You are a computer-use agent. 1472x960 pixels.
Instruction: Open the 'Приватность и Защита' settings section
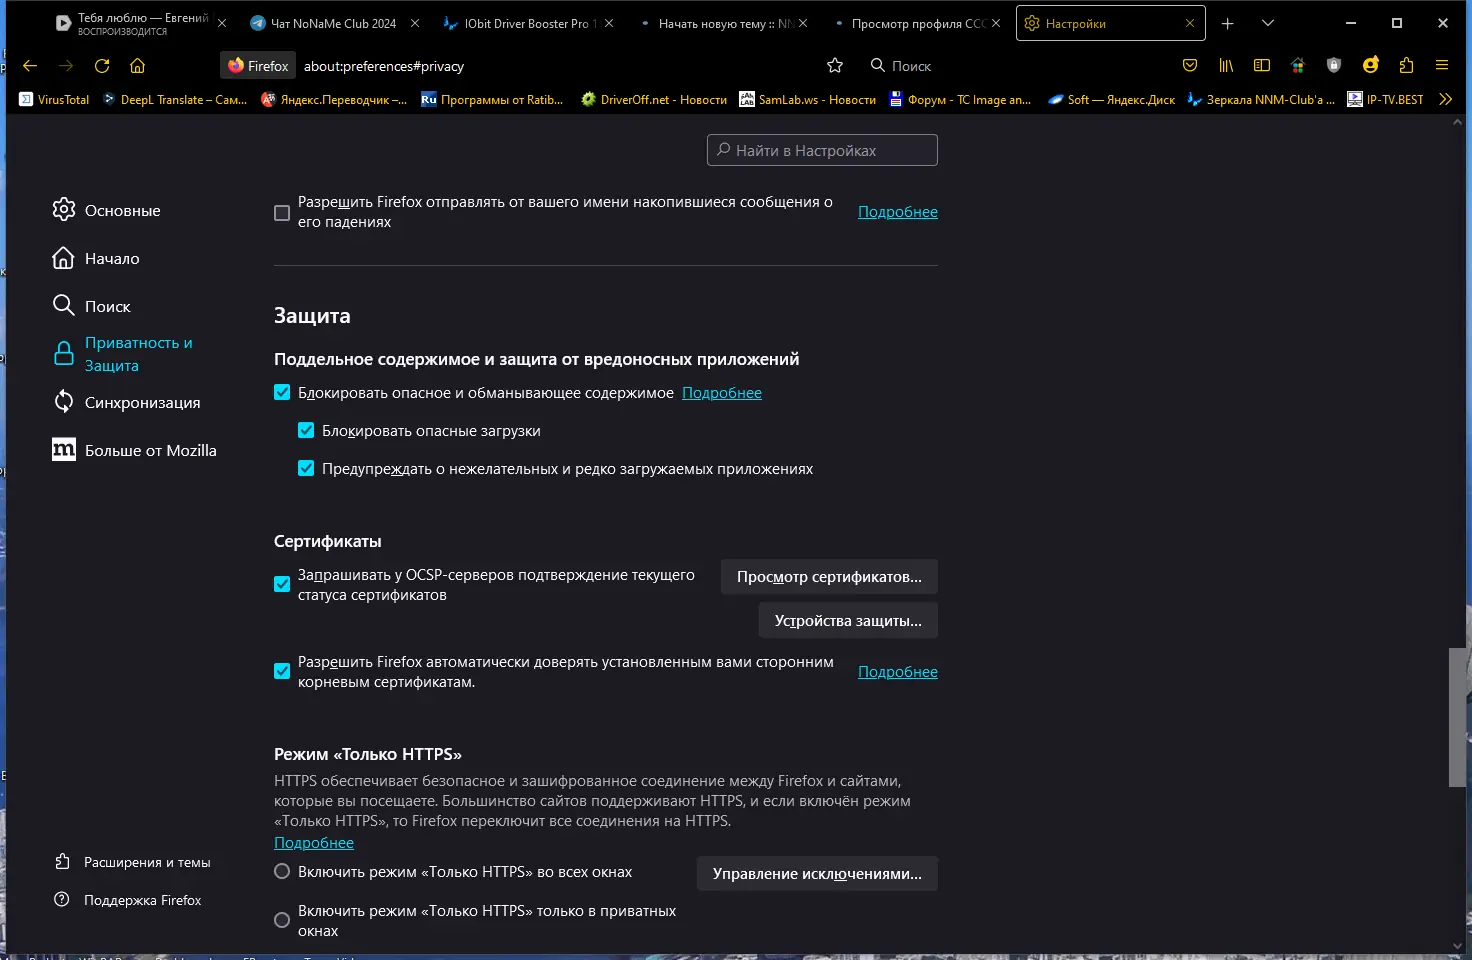[x=137, y=353]
